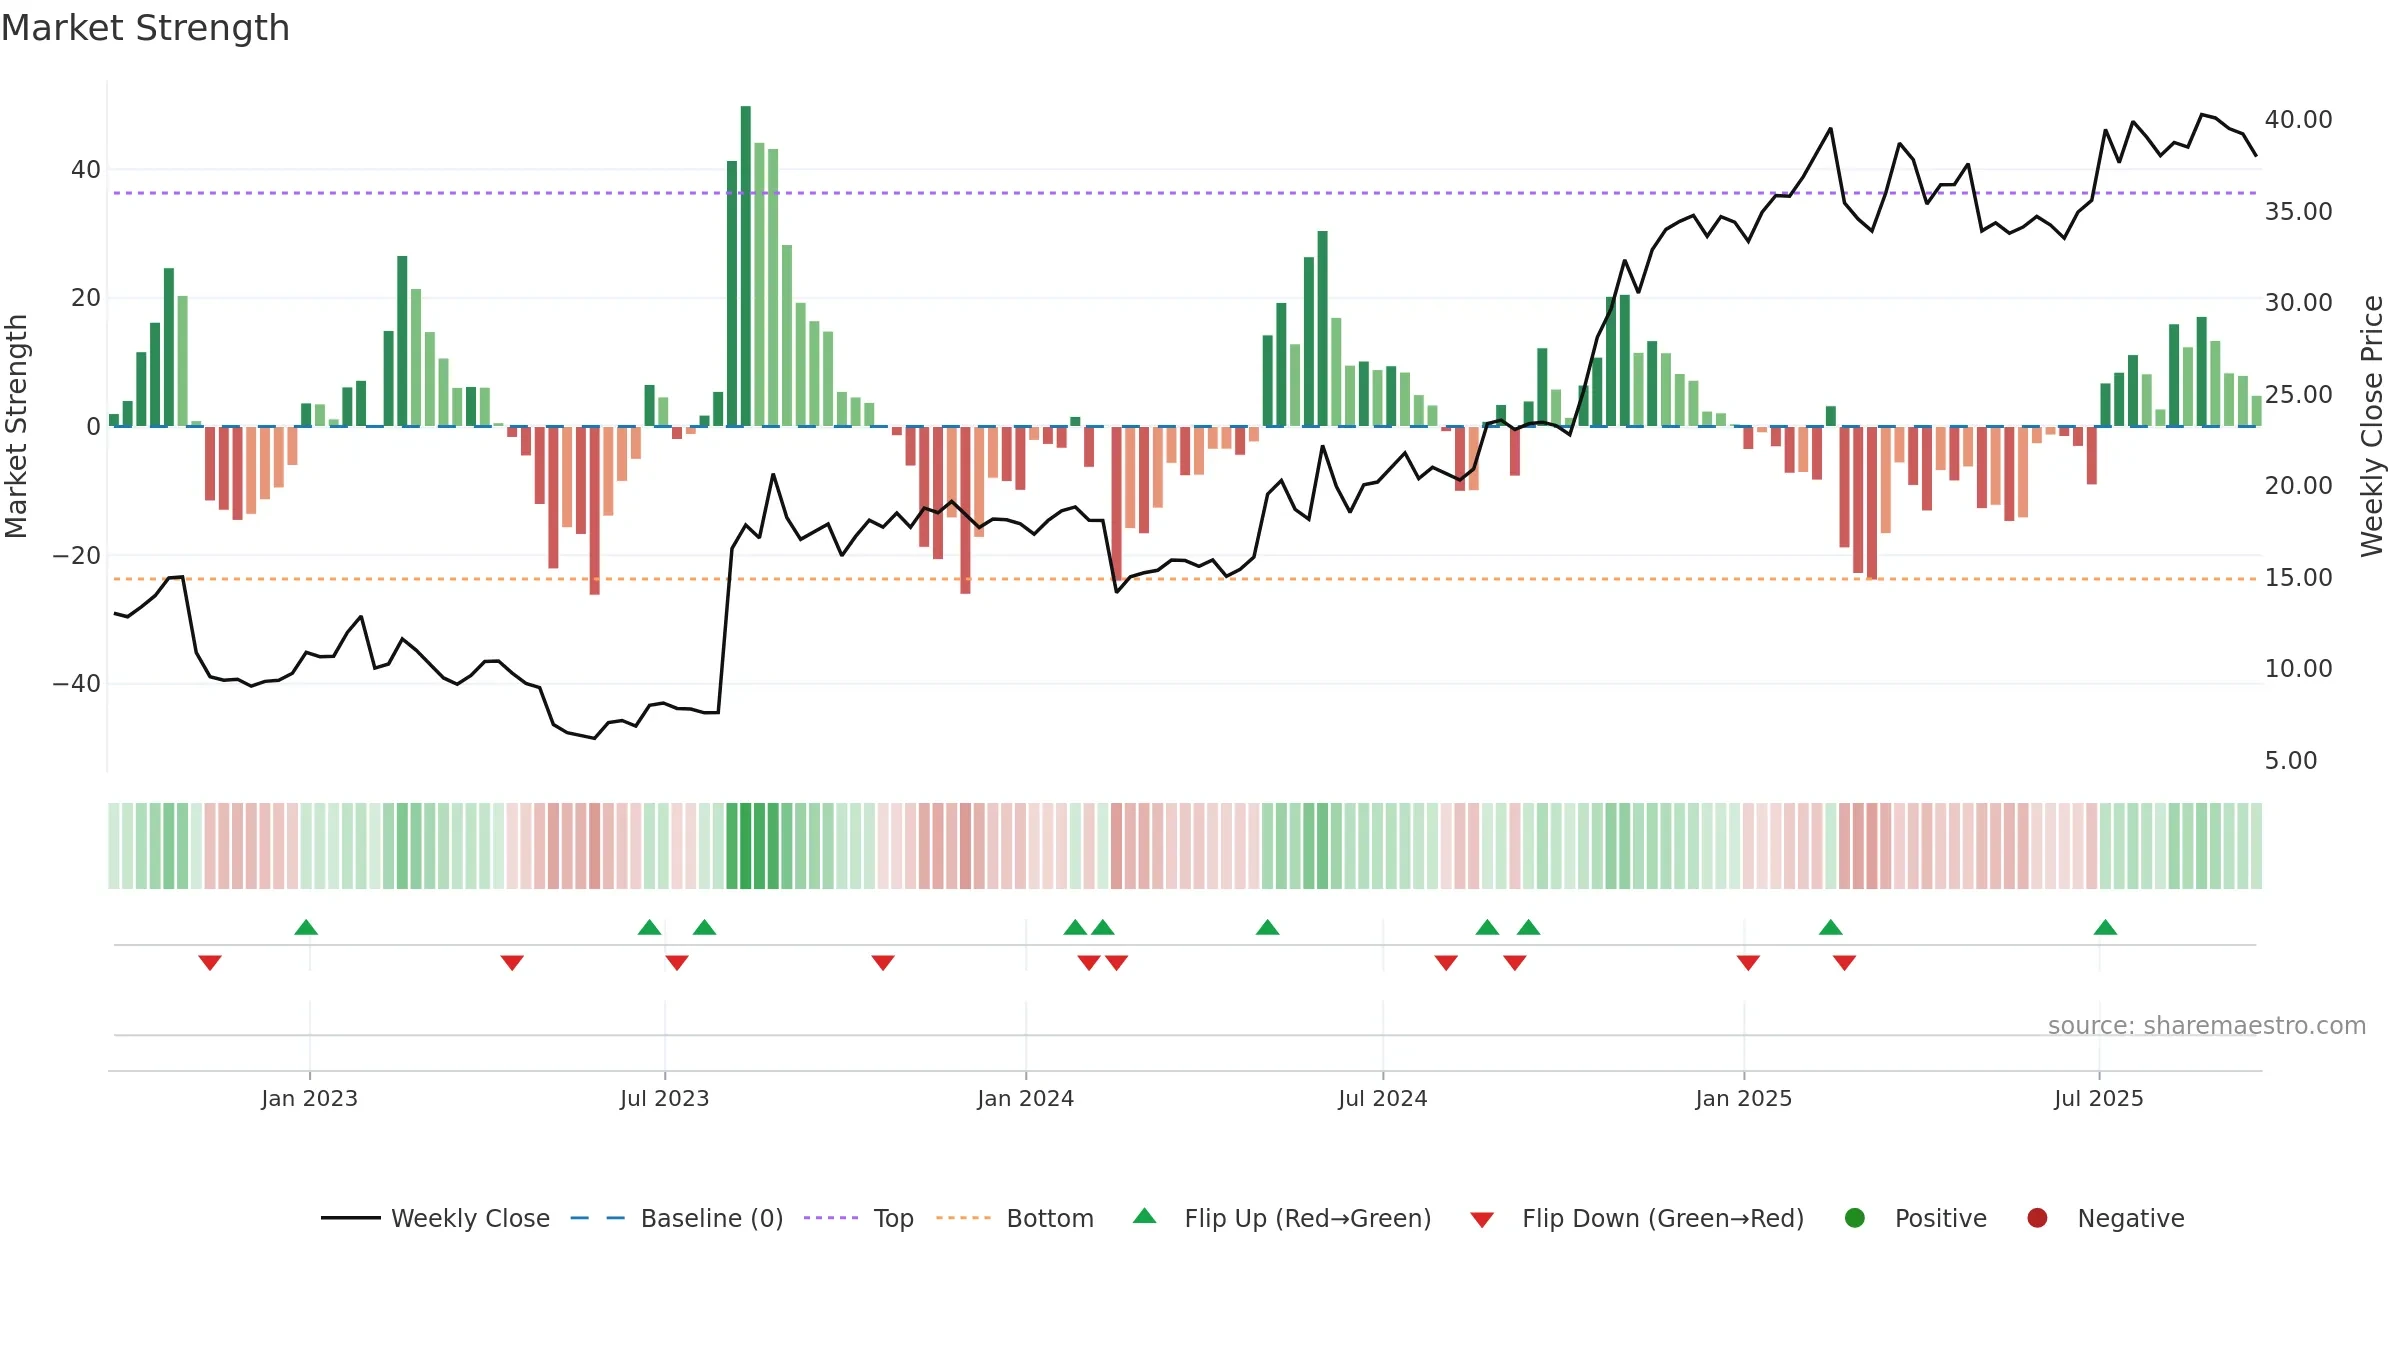
Task: Toggle the Bottom legend entry
Action: [1015, 1218]
